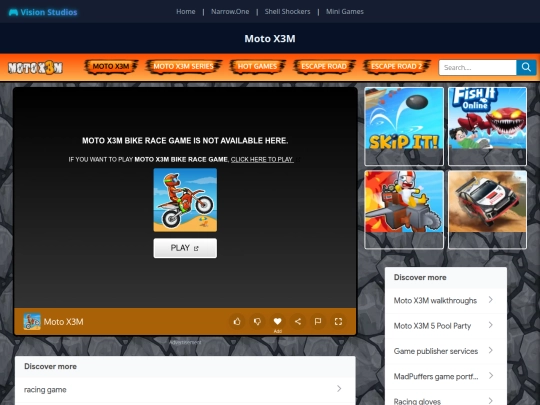This screenshot has height=405, width=540.
Task: Open Home in top navigation
Action: [x=186, y=12]
